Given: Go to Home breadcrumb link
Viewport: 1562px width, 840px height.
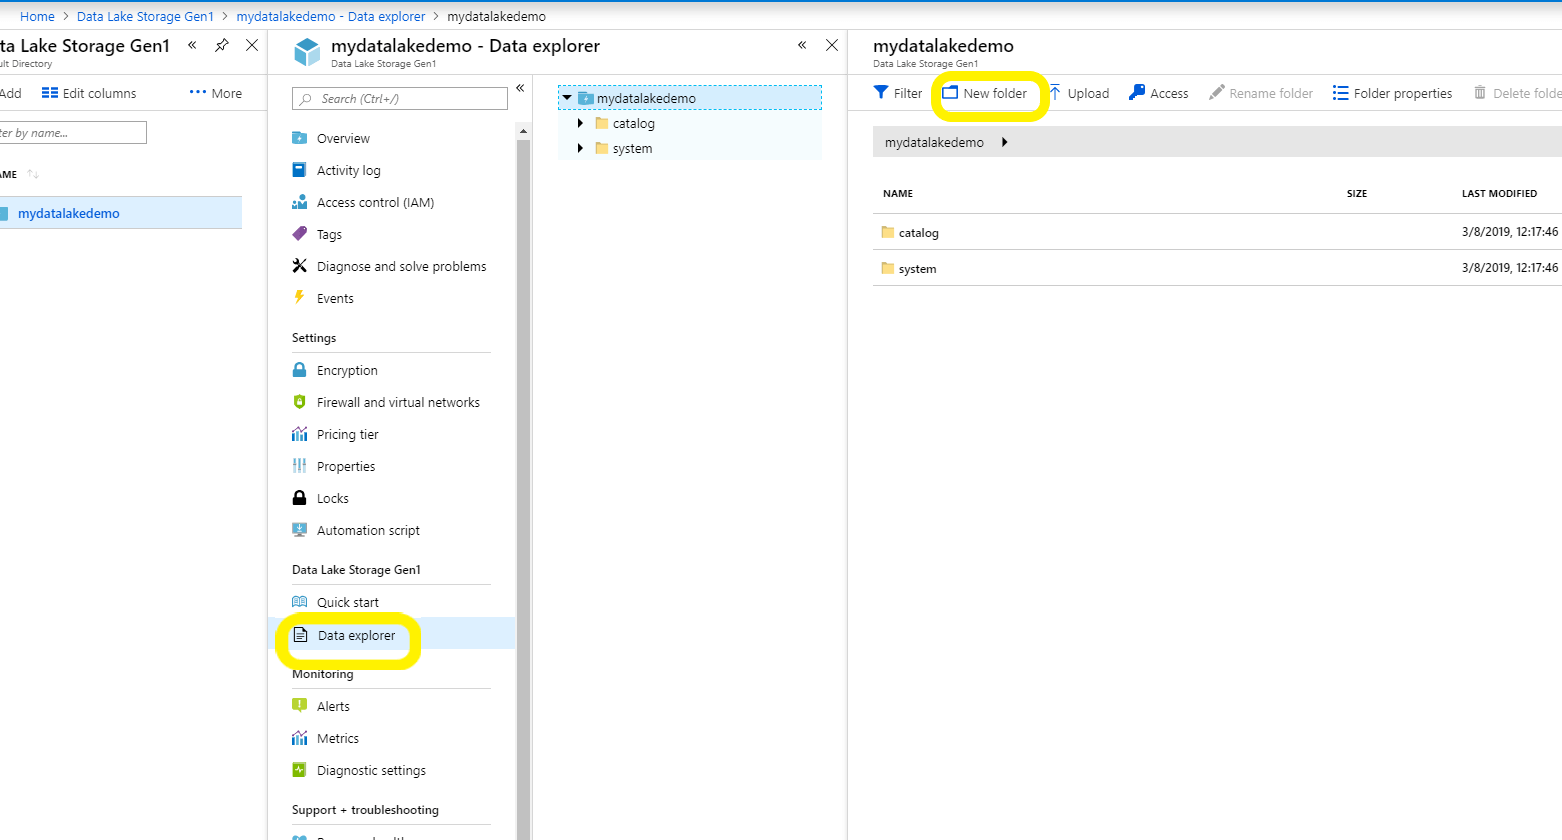Looking at the screenshot, I should point(37,16).
